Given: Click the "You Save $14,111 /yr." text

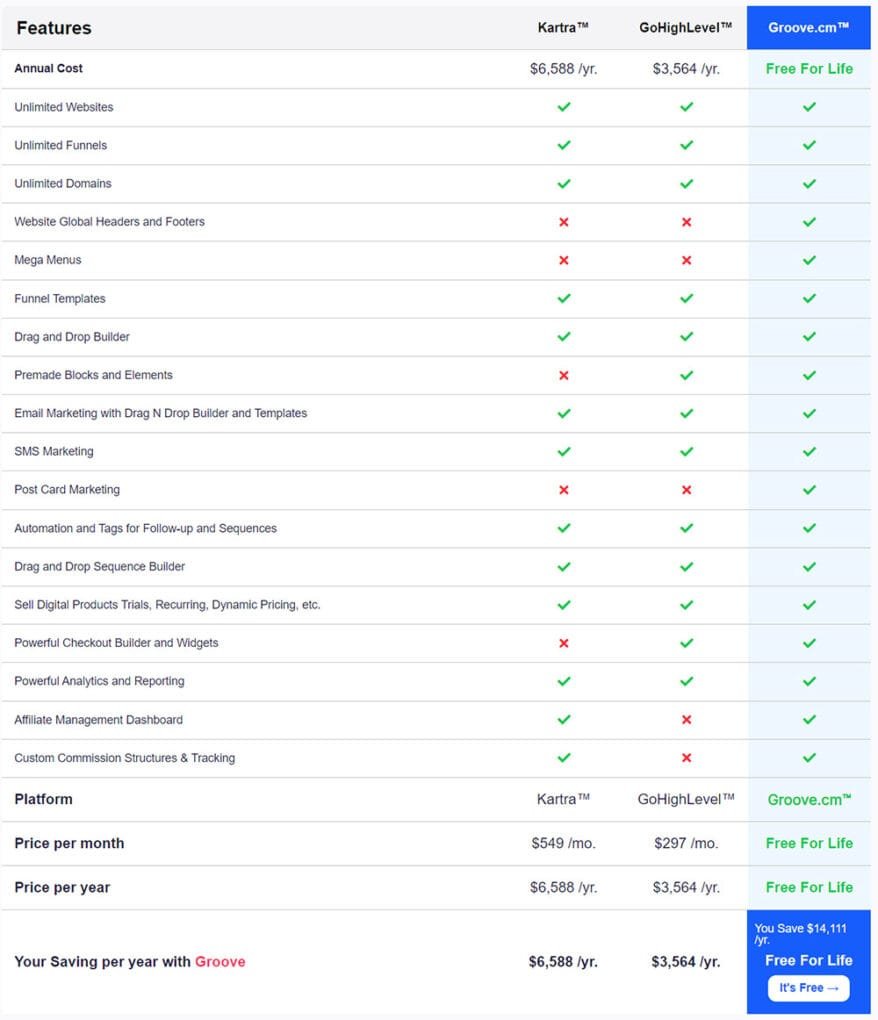Looking at the screenshot, I should pos(800,934).
